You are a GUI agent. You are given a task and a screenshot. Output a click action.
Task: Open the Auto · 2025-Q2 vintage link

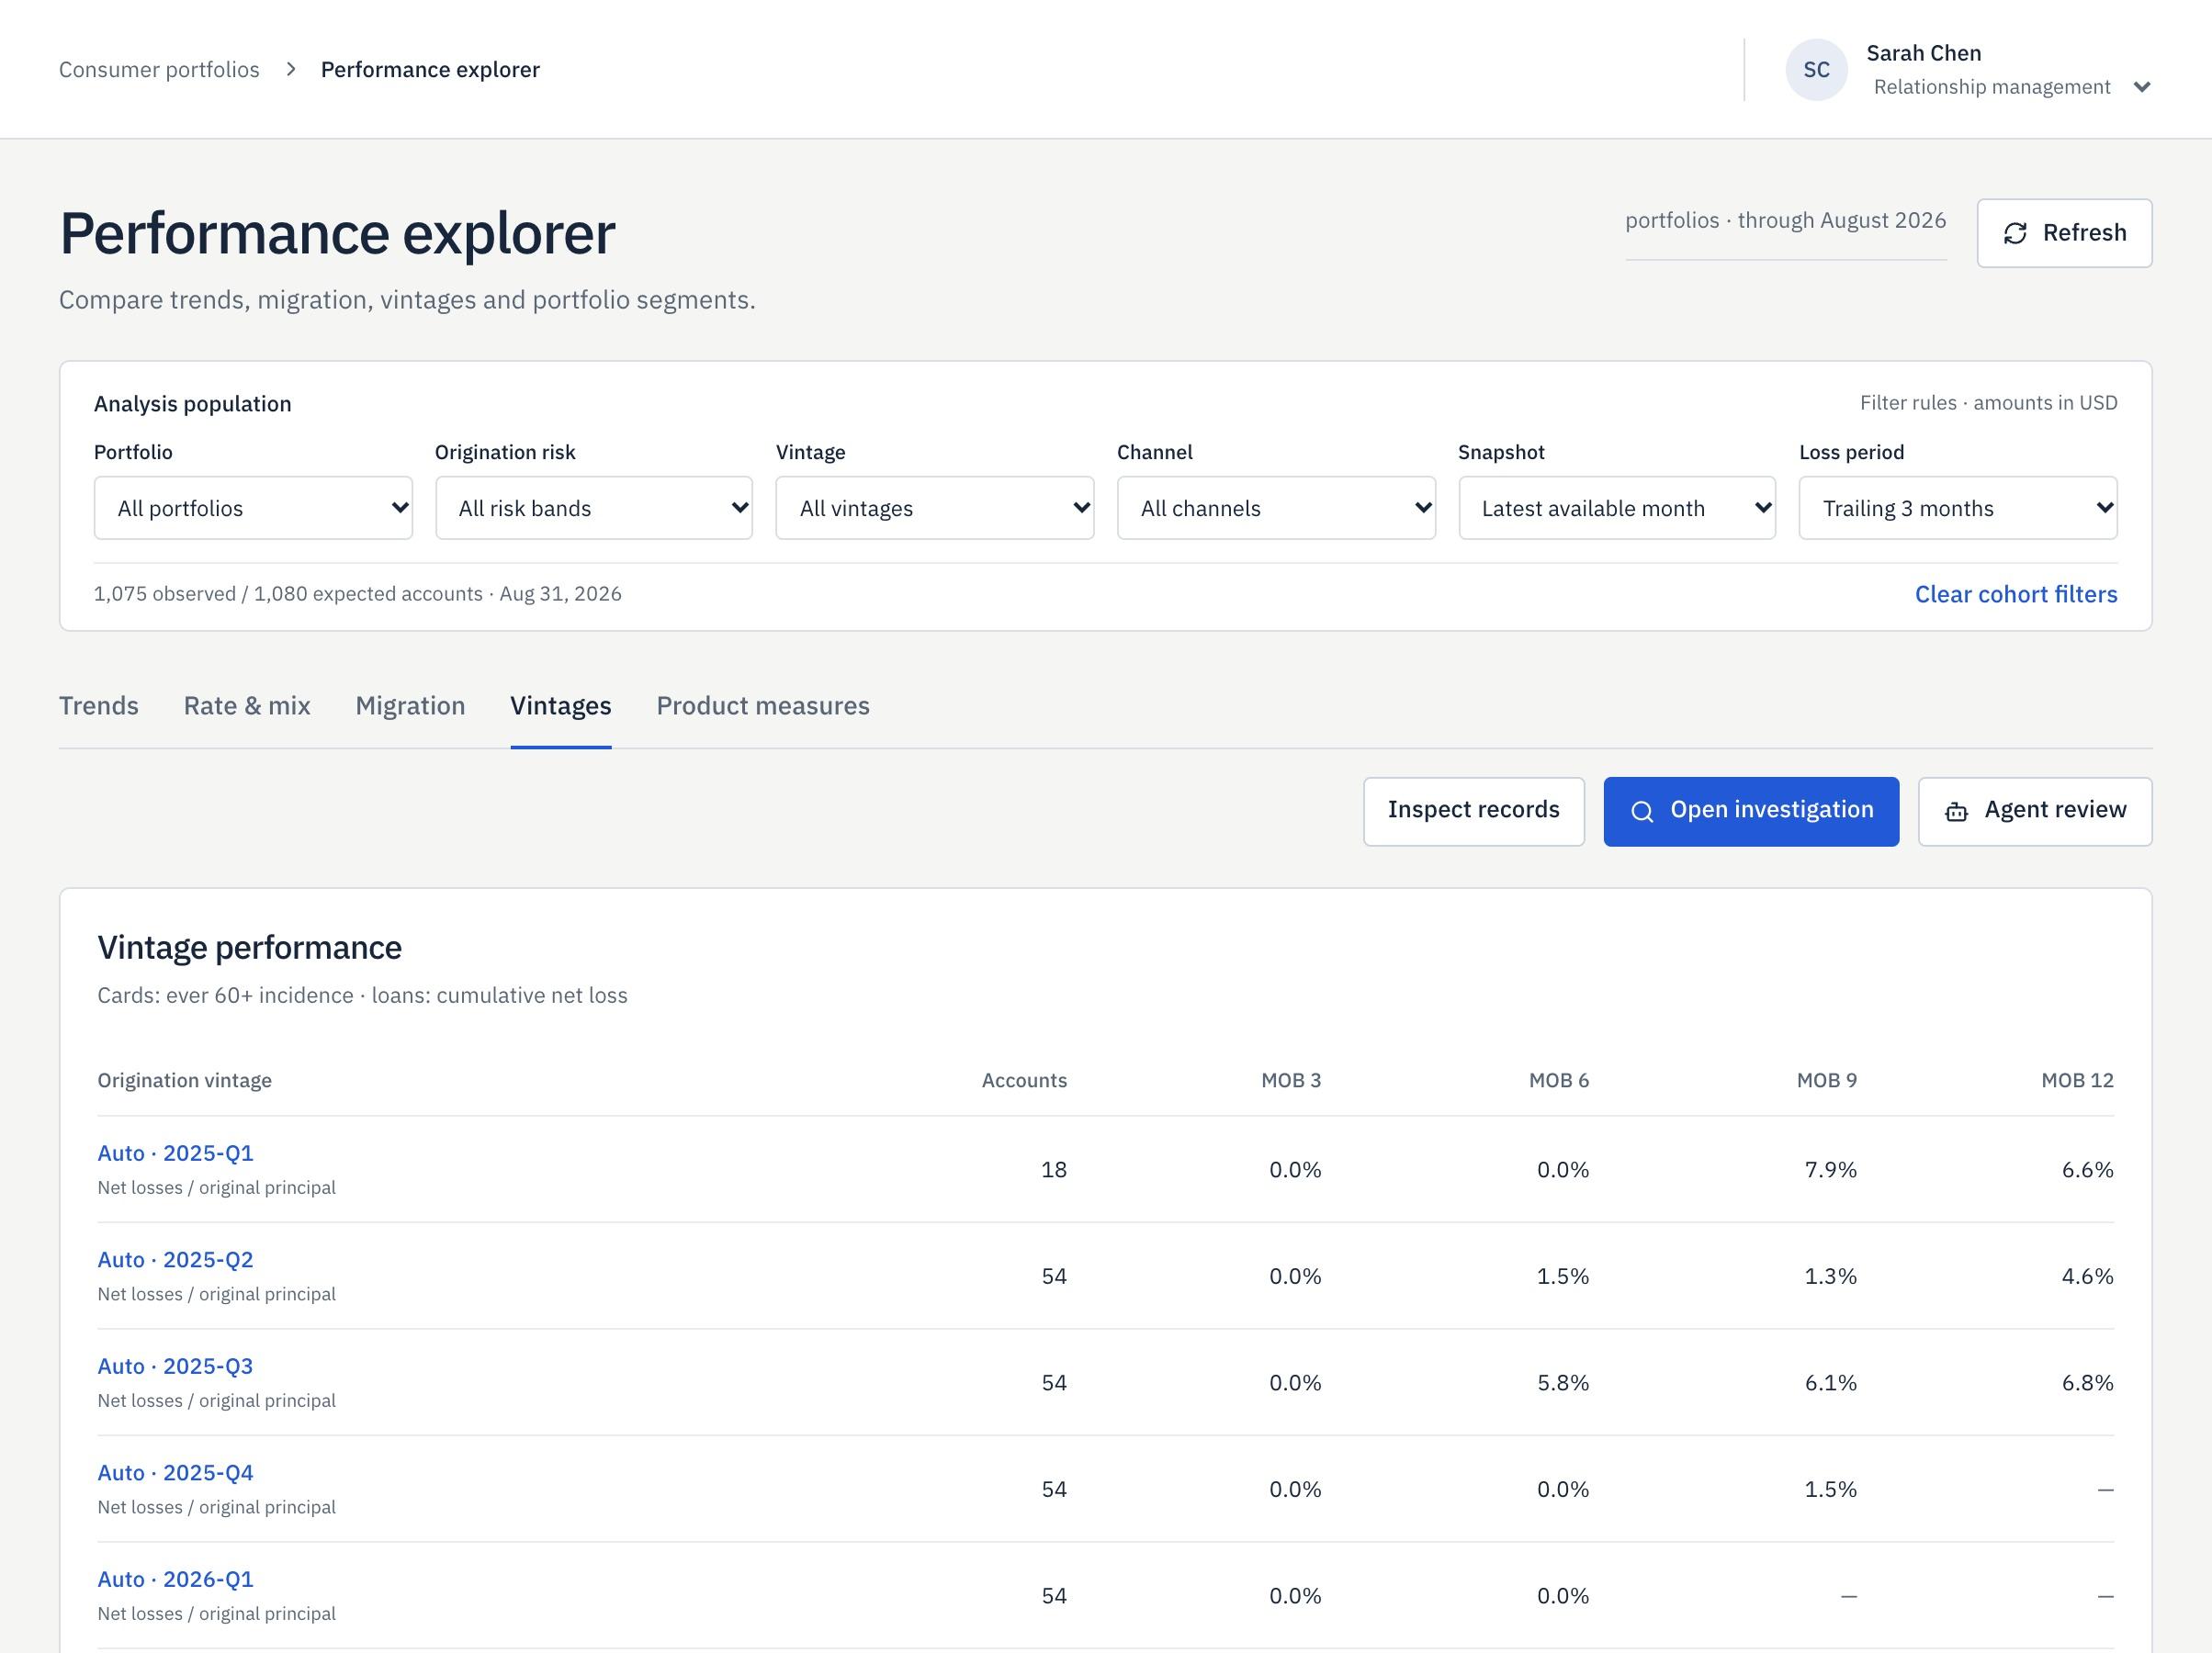tap(176, 1260)
